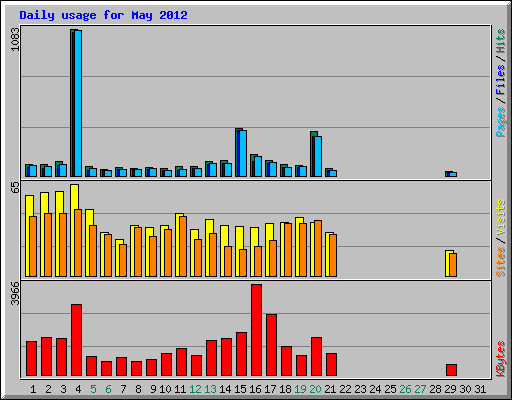Click green weekend day label 27
Image resolution: width=512 pixels, height=400 pixels.
pos(420,389)
